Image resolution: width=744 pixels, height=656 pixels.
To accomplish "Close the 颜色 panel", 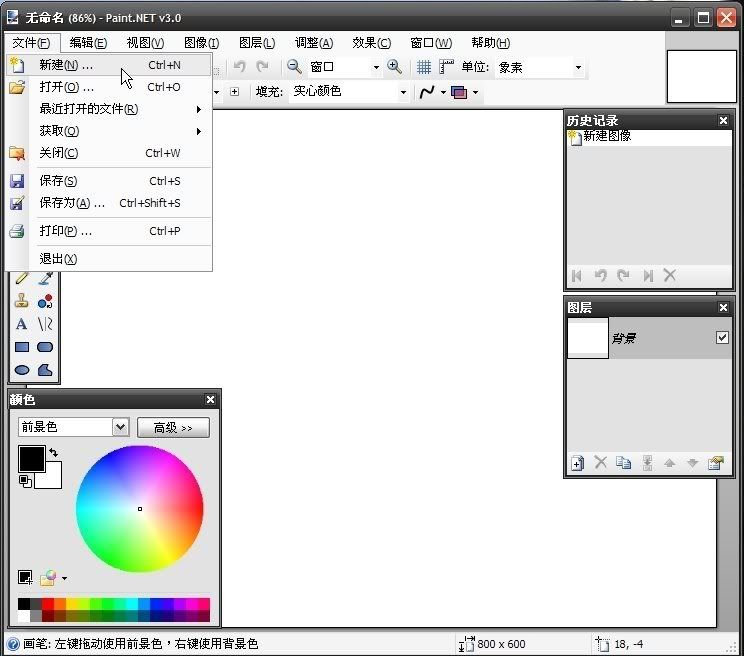I will 210,399.
